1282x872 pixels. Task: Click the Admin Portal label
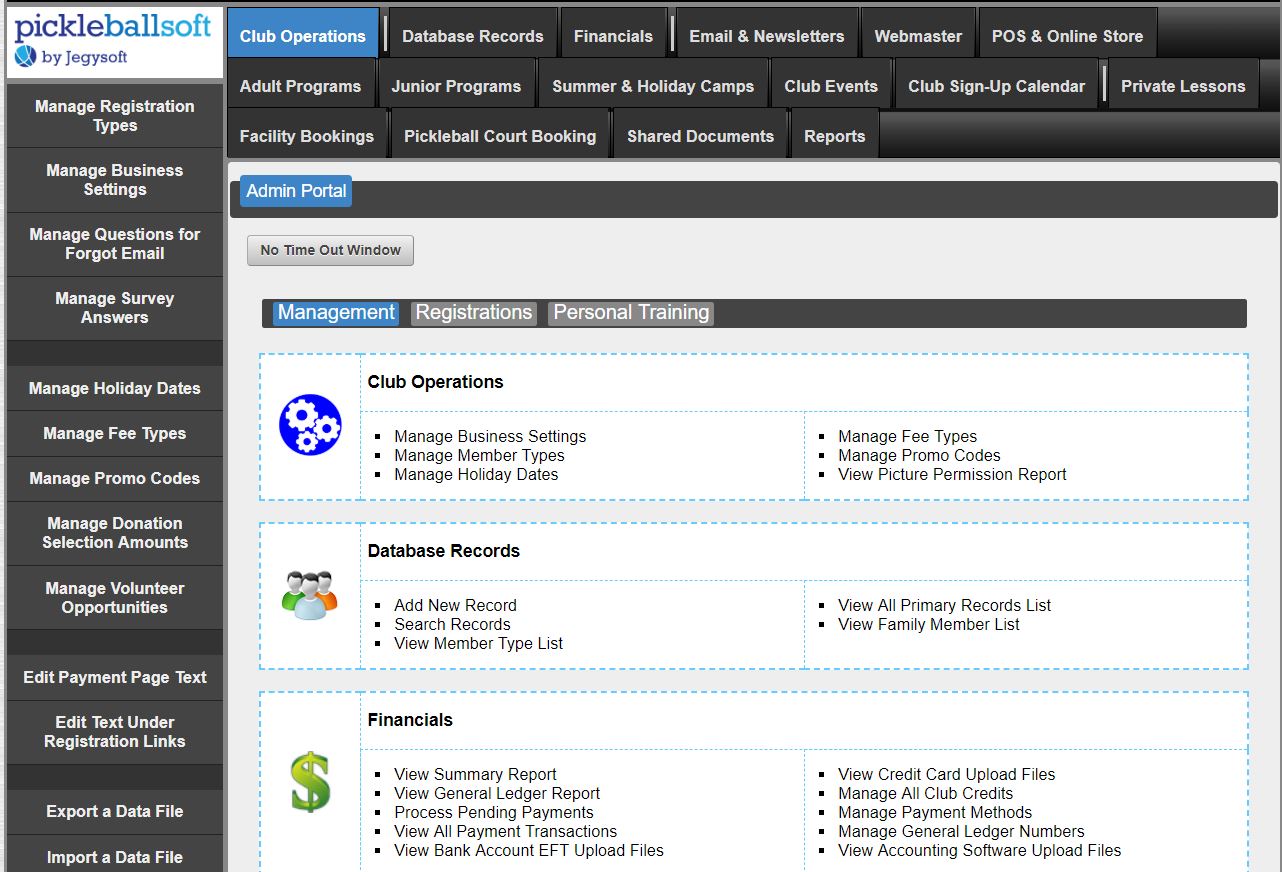coord(296,191)
